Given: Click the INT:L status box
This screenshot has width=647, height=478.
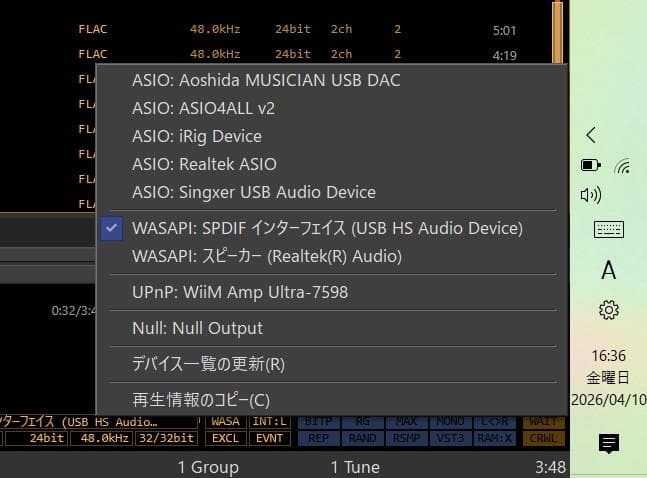Looking at the screenshot, I should 269,421.
